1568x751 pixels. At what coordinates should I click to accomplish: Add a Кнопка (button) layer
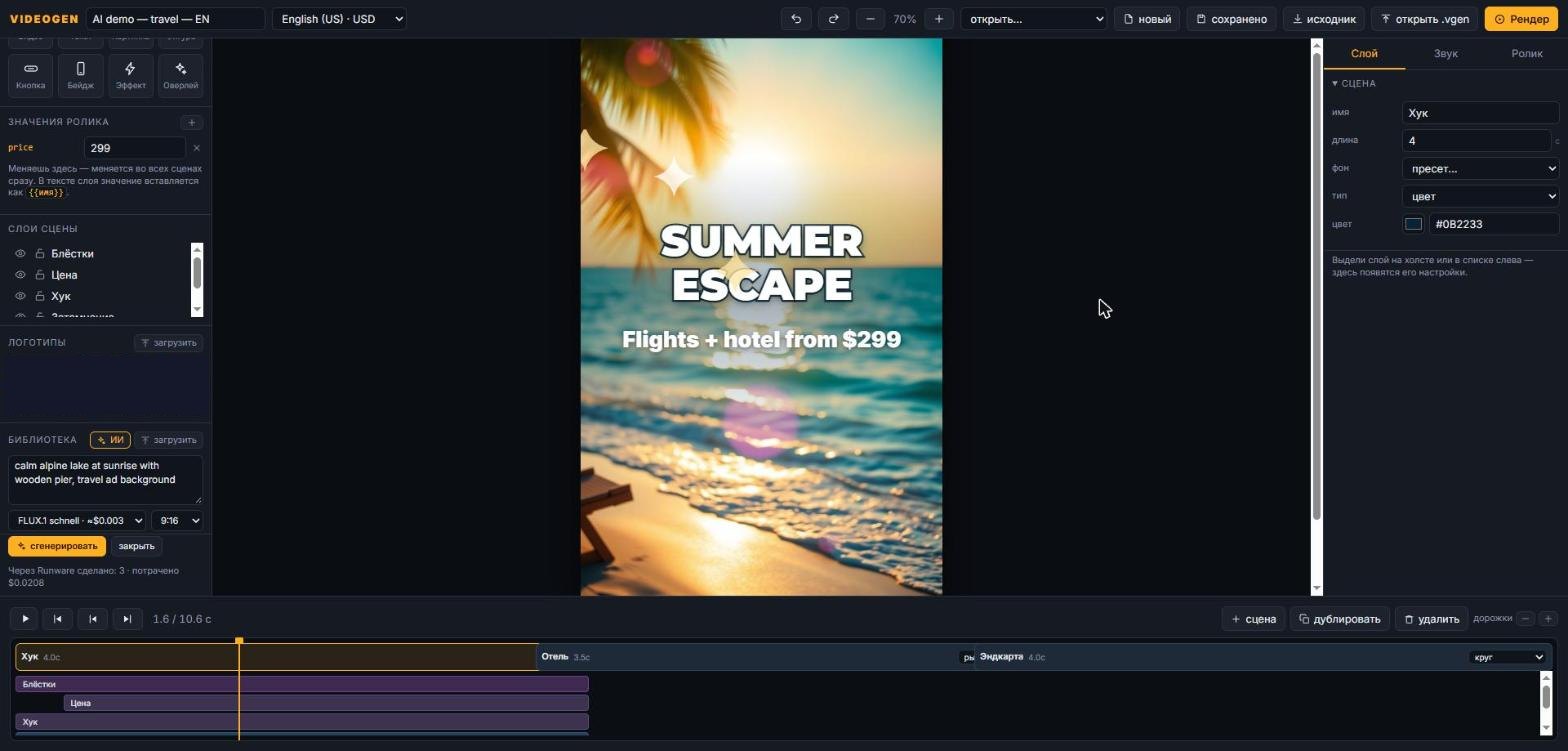tap(31, 75)
